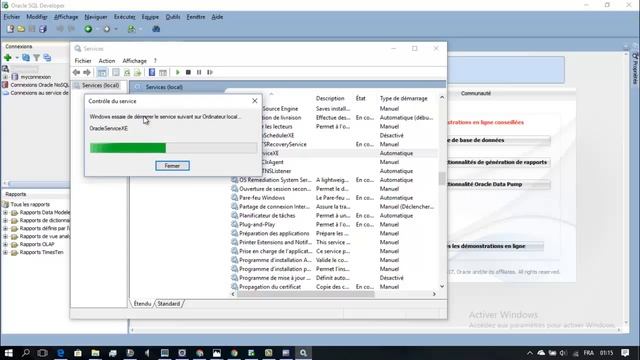The width and height of the screenshot is (640, 360).
Task: Open the Communauté tab in SQL Developer start page
Action: tap(476, 93)
